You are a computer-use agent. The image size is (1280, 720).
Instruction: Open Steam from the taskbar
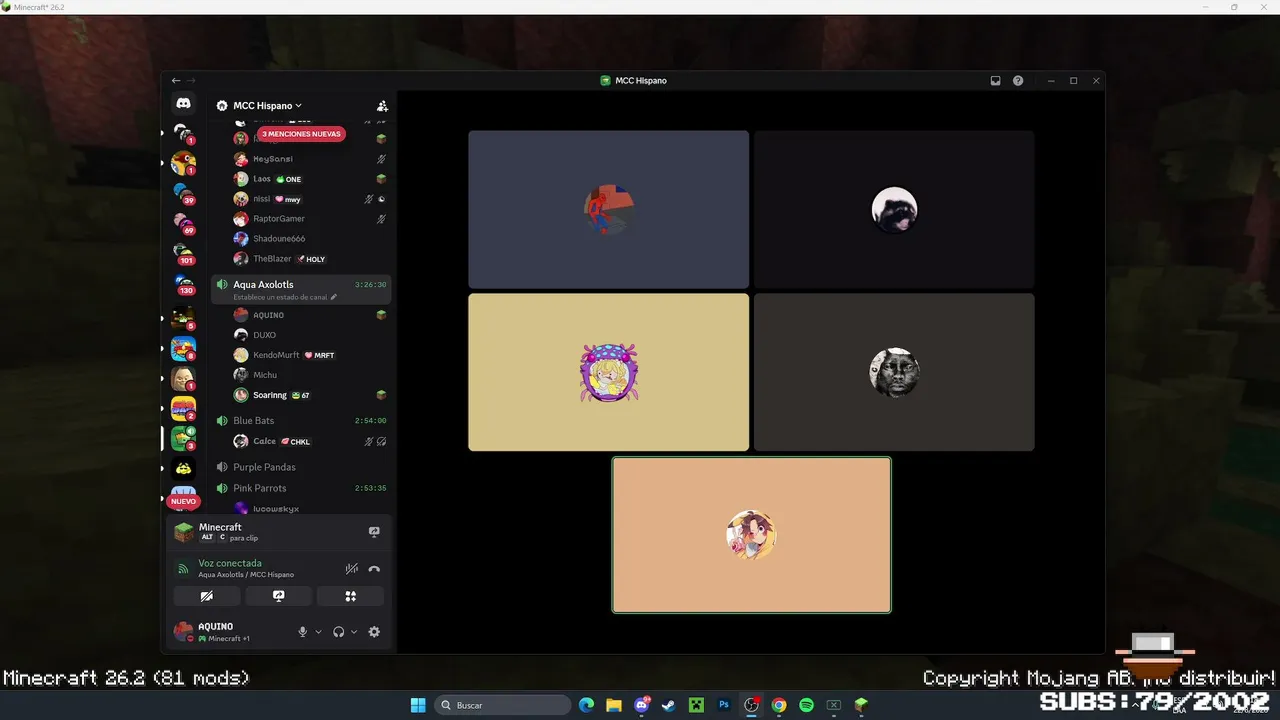click(x=669, y=705)
